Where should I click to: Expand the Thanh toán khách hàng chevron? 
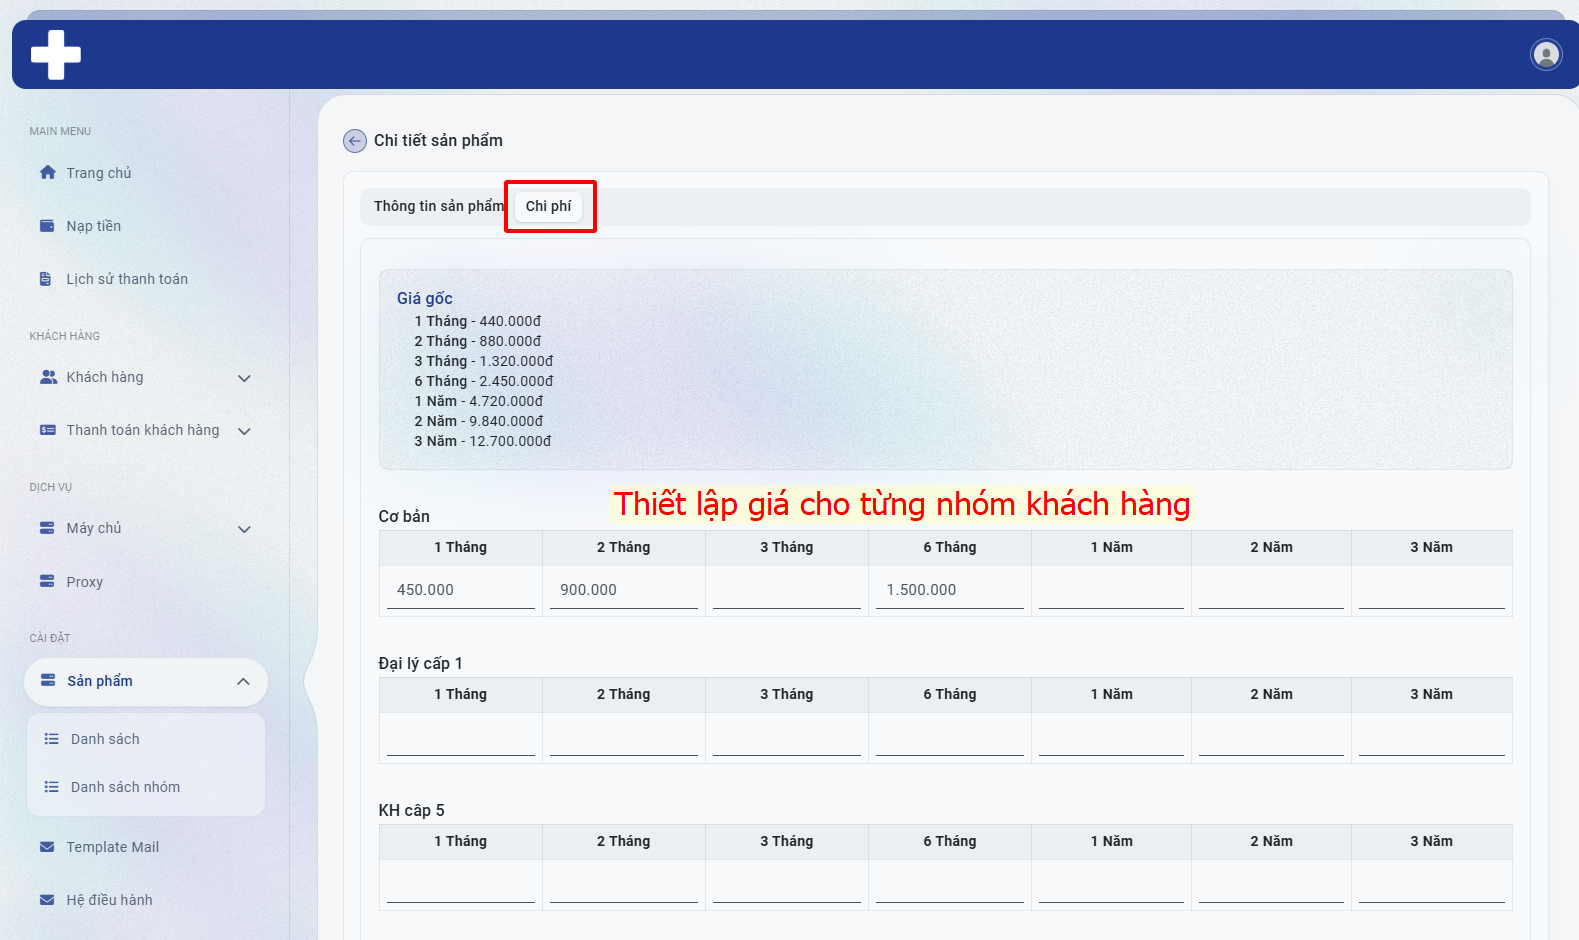click(x=244, y=431)
